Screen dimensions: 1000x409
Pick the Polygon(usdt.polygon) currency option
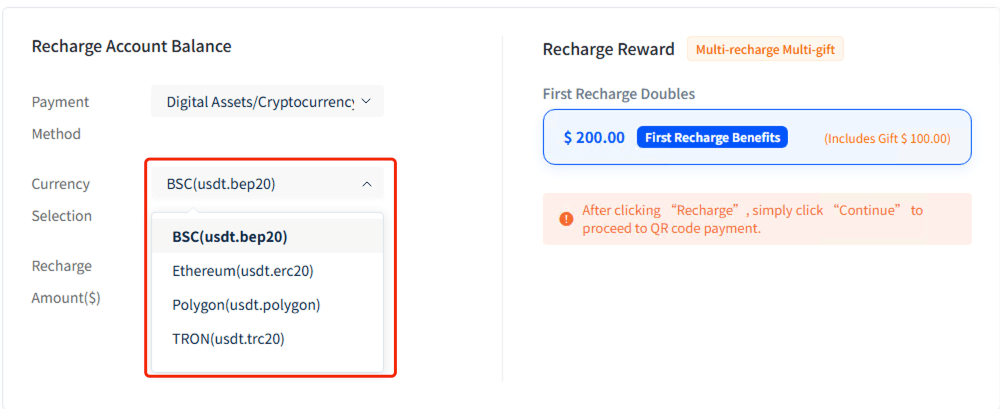(x=246, y=305)
